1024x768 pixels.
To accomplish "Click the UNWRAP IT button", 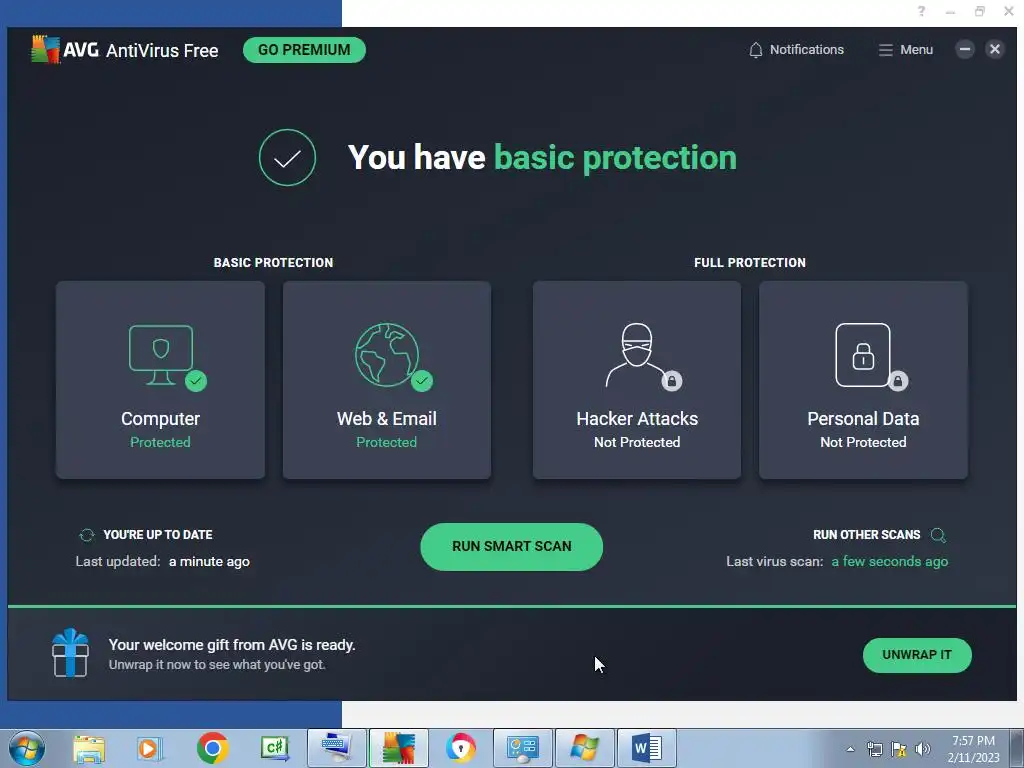I will coord(917,655).
